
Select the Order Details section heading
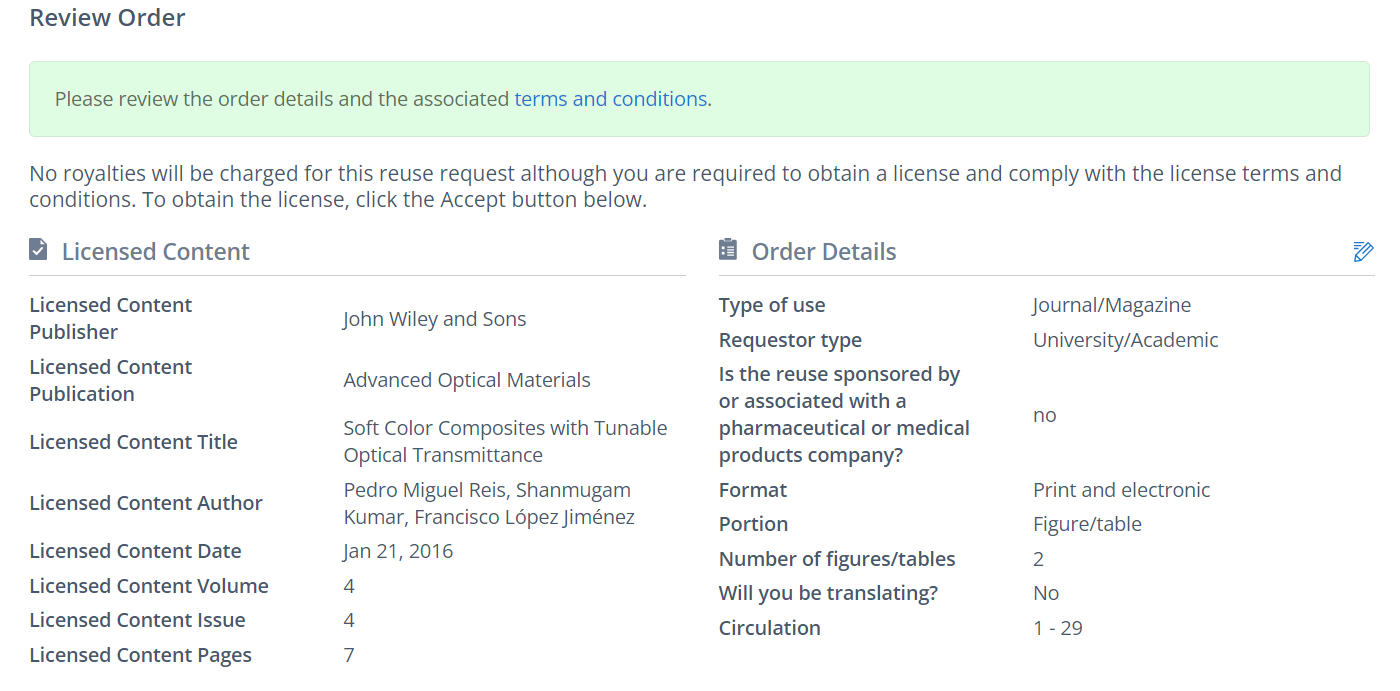(x=823, y=252)
